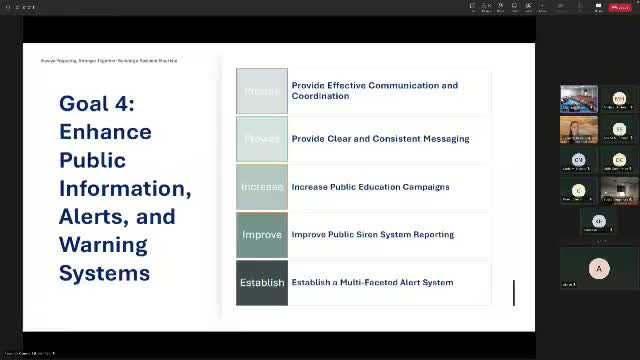640x360 pixels.
Task: Raise your hand in the meeting
Action: (x=500, y=7)
